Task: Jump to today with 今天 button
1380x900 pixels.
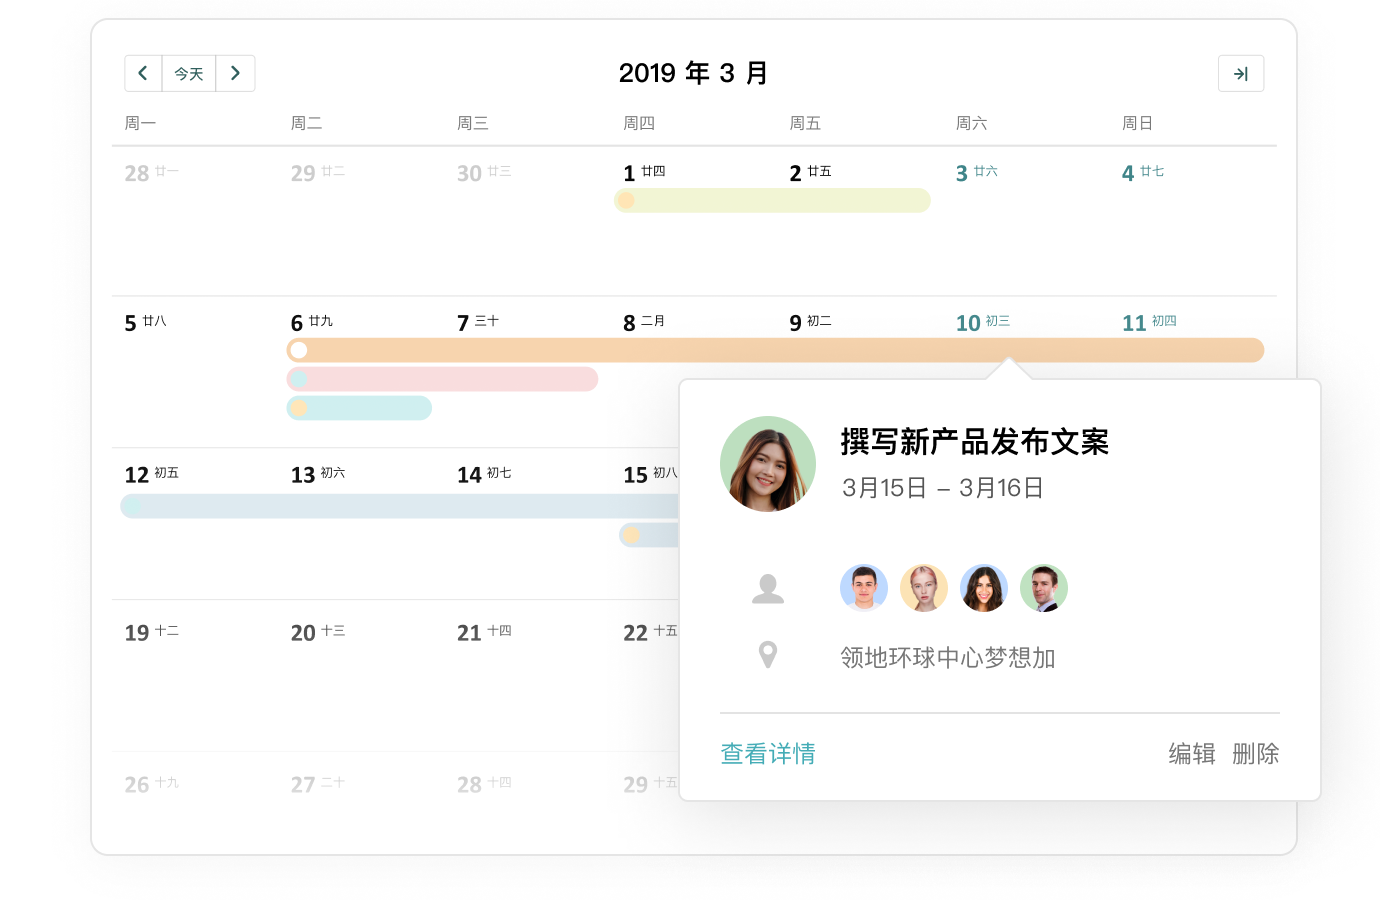Action: click(x=189, y=73)
